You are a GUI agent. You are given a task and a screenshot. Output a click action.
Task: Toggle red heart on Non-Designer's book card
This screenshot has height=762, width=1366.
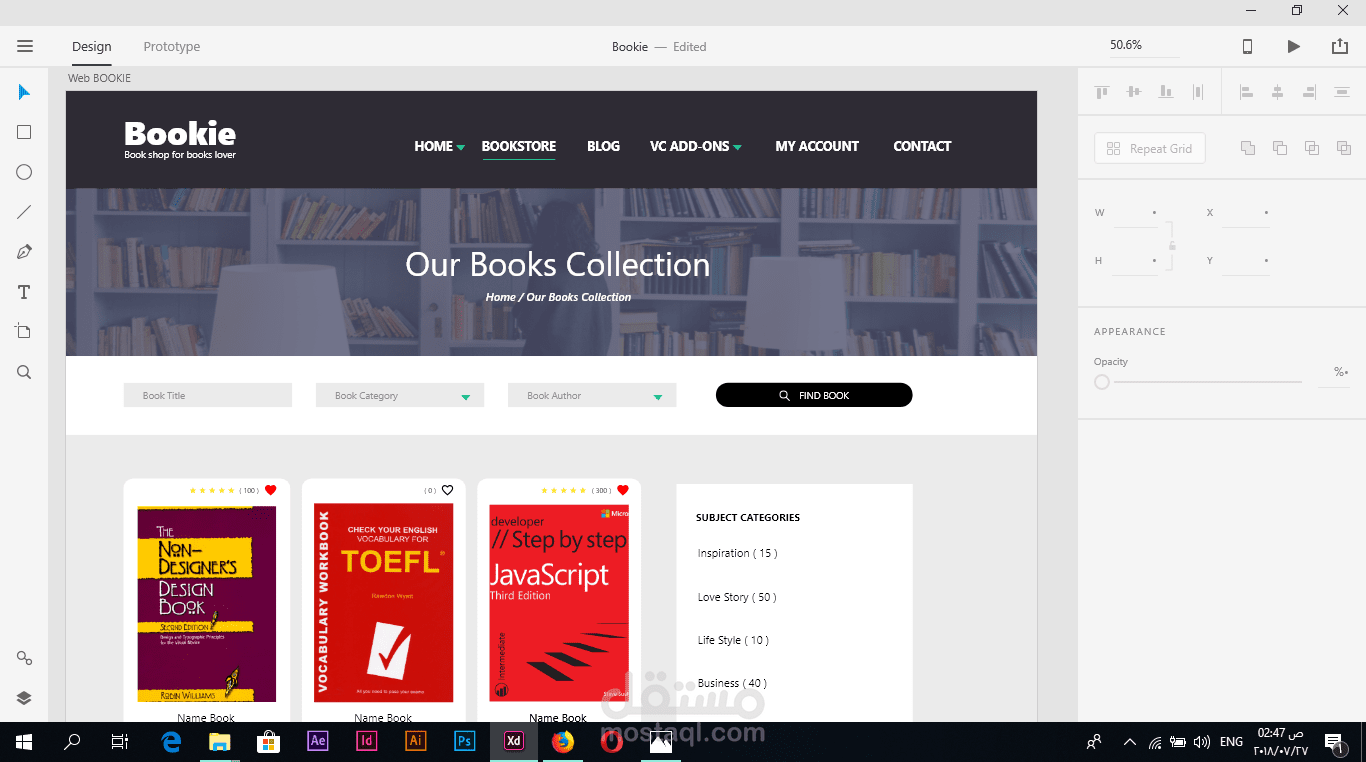coord(270,490)
